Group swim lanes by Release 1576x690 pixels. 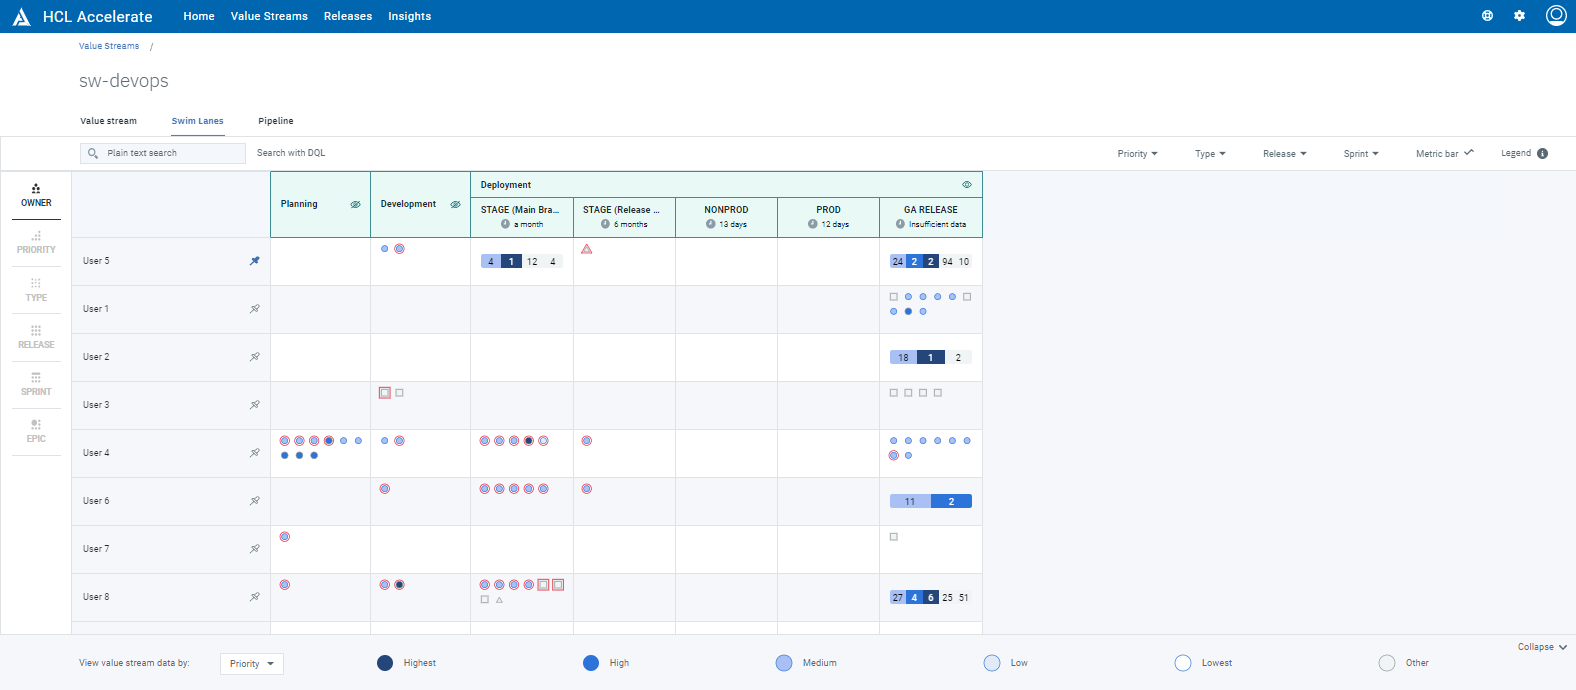36,337
